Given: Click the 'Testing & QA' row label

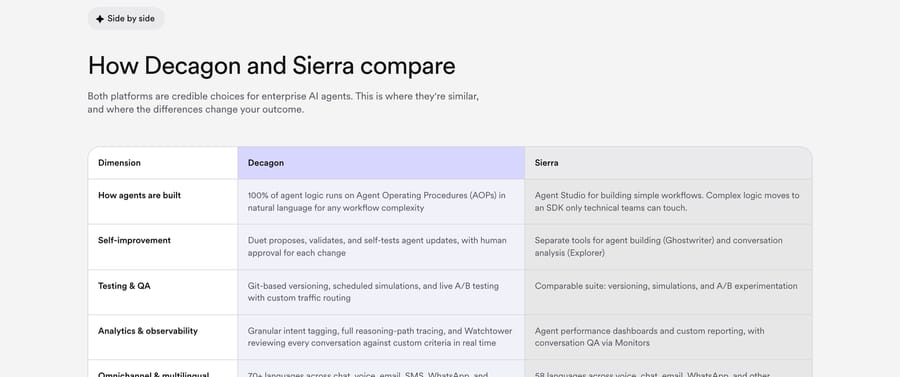Looking at the screenshot, I should tap(124, 286).
